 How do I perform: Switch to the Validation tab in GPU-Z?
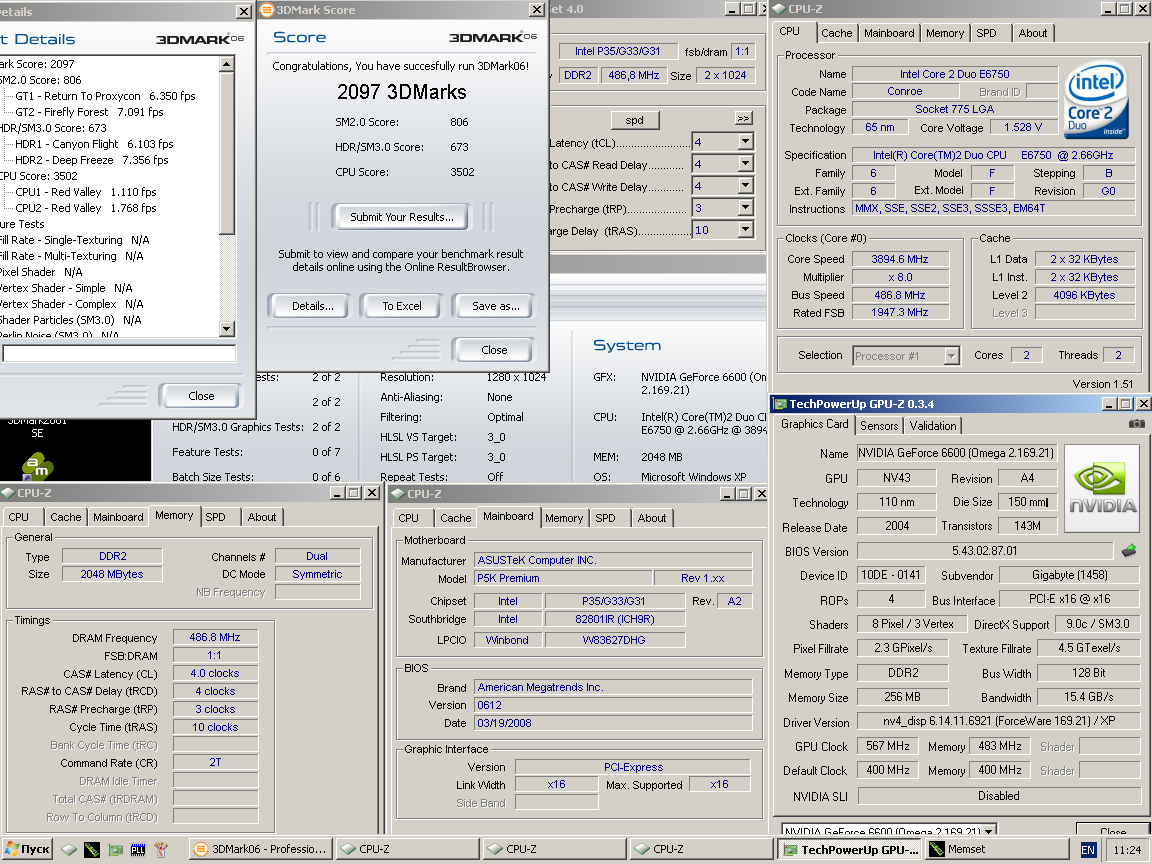coord(932,425)
